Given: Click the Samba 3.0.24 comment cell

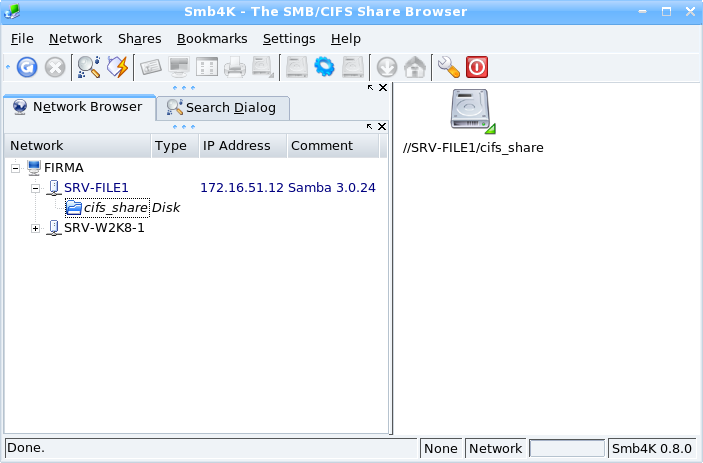Looking at the screenshot, I should 332,188.
